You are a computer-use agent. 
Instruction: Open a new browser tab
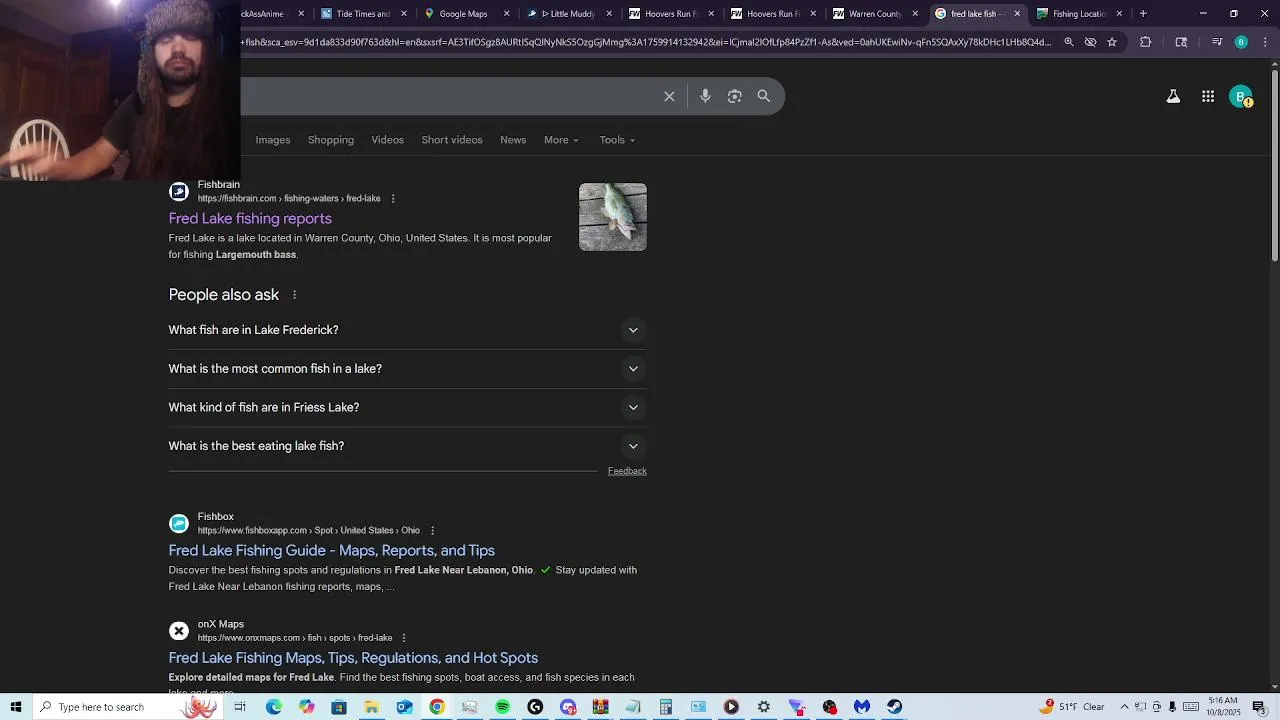point(1143,14)
